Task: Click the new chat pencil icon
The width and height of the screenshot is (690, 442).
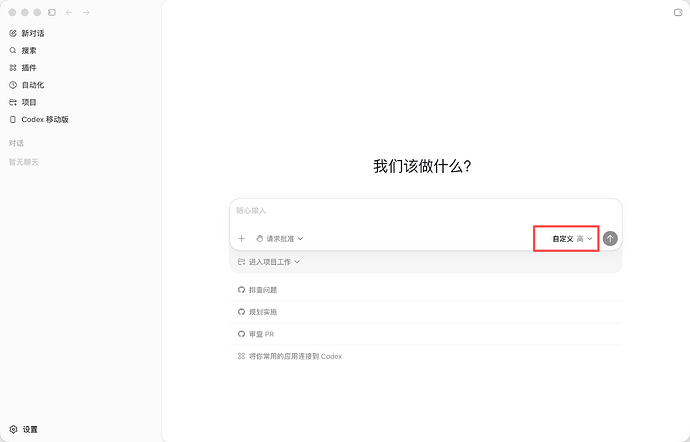Action: click(13, 33)
